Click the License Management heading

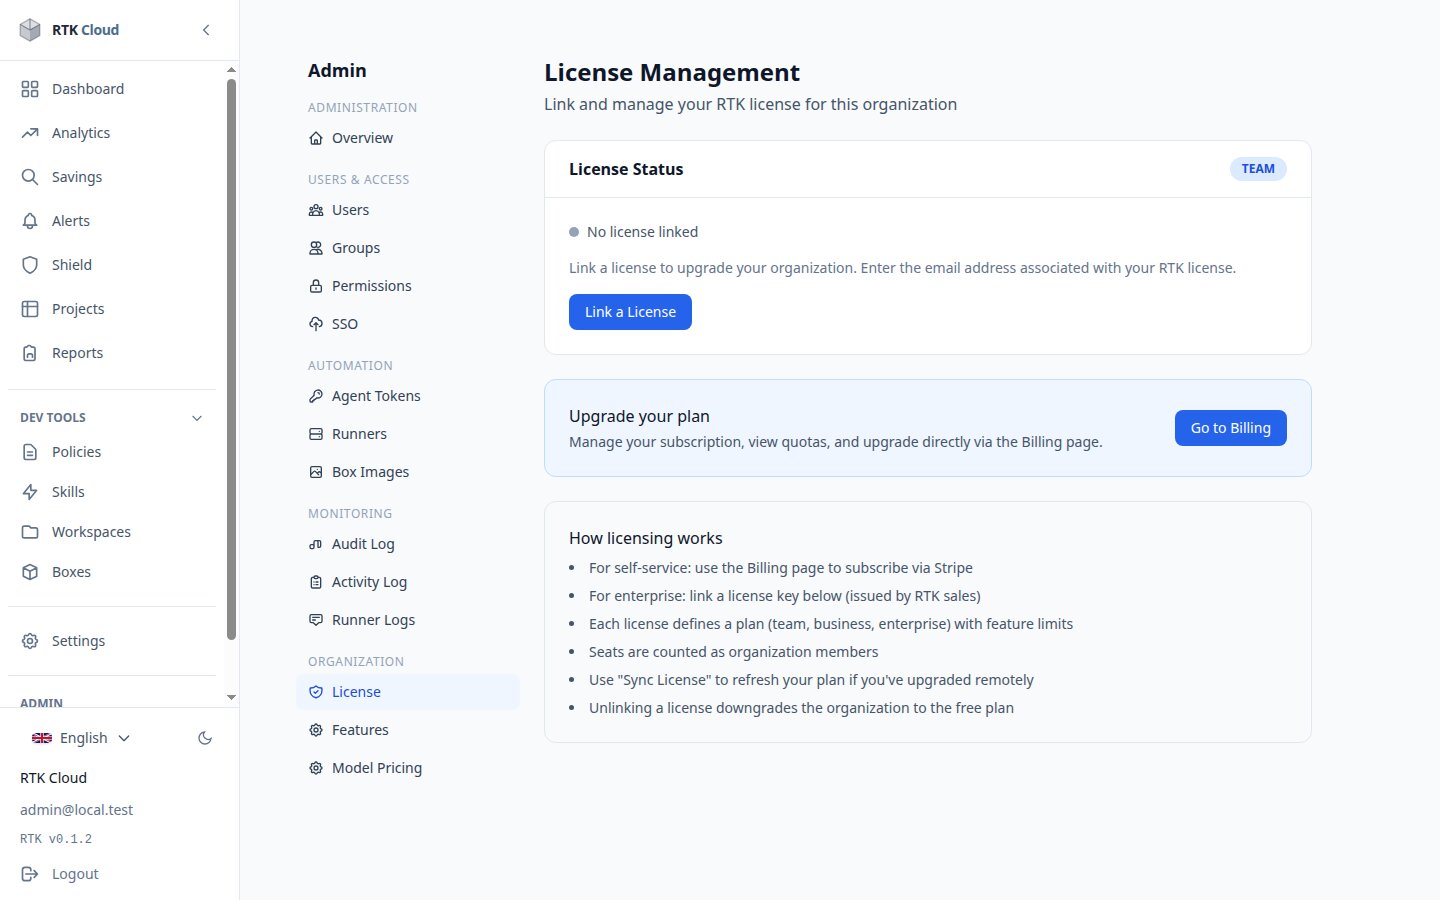(672, 73)
